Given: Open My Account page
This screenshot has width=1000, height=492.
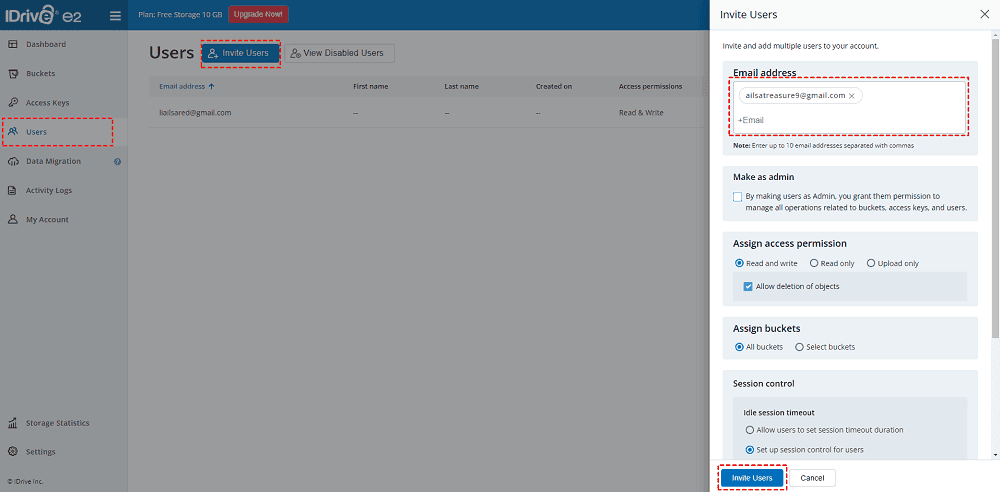Looking at the screenshot, I should (47, 220).
